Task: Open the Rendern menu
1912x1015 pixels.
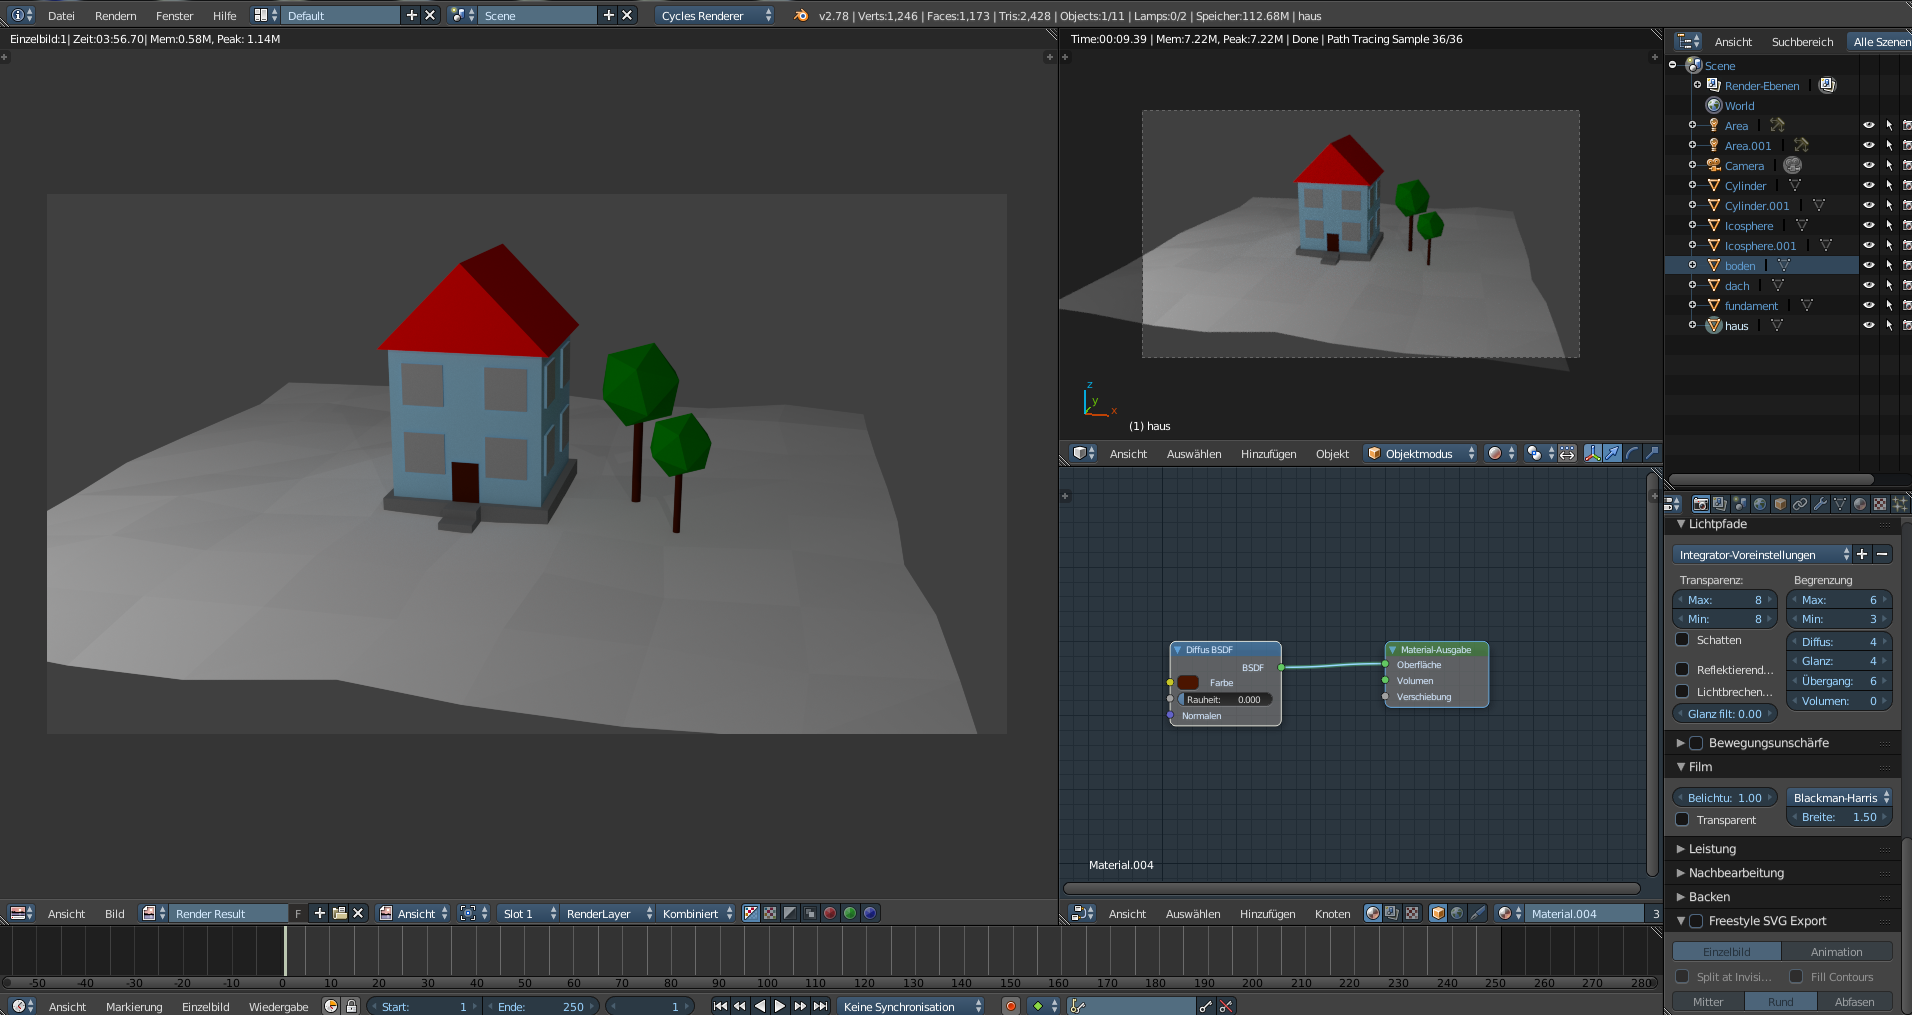Action: tap(115, 15)
